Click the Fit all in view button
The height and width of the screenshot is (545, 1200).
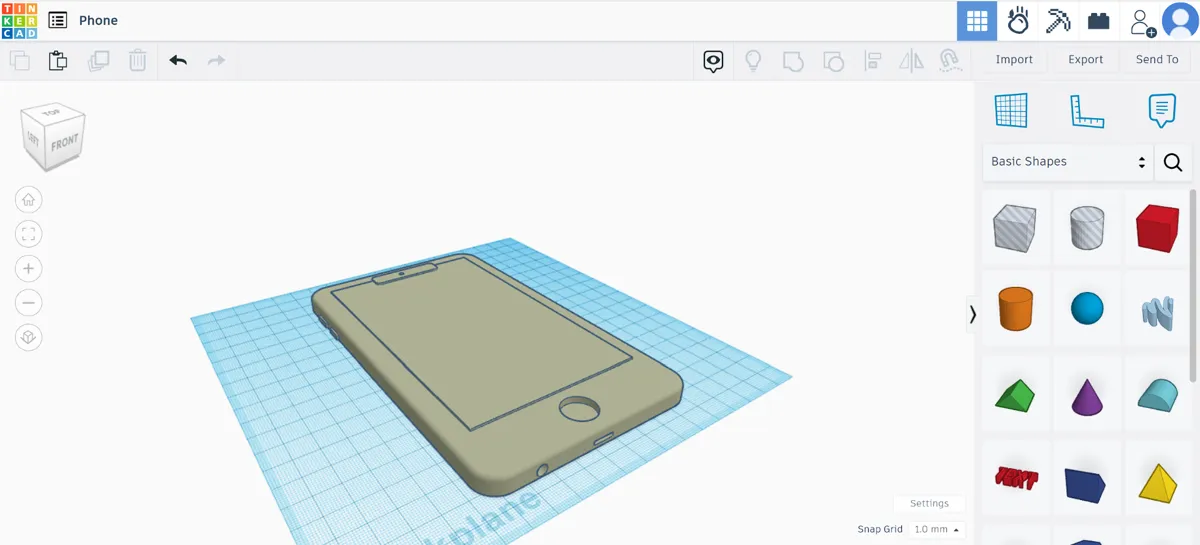tap(28, 234)
